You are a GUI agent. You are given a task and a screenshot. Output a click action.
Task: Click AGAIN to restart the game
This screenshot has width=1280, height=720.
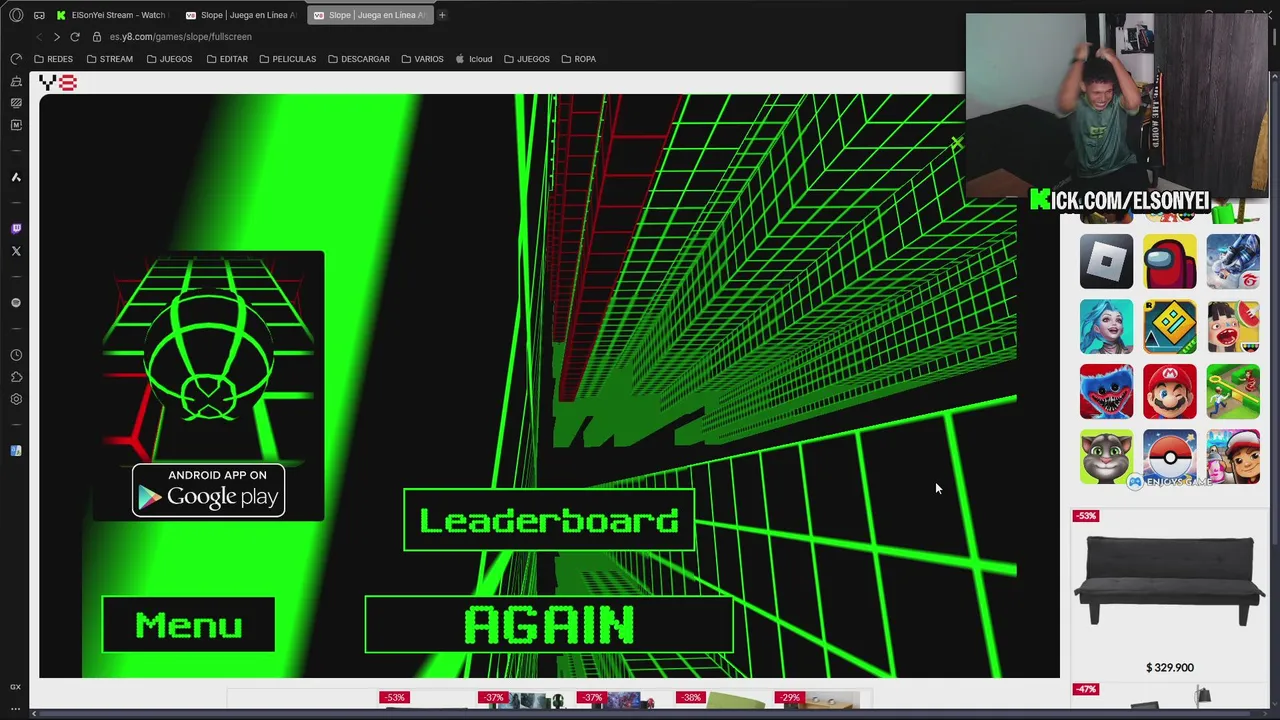coord(549,625)
